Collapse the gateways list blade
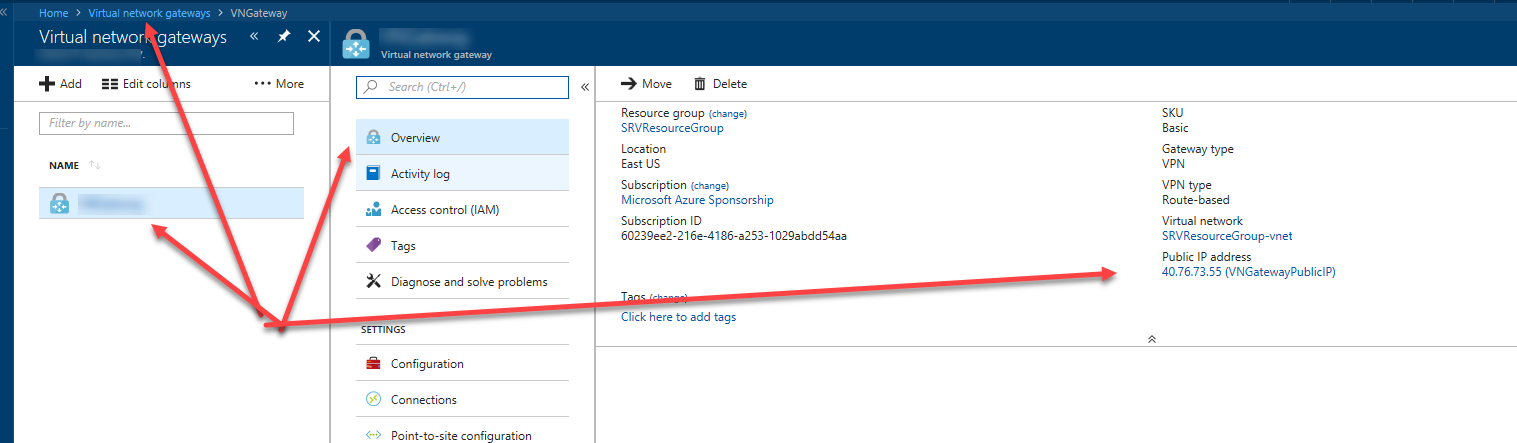This screenshot has height=443, width=1517. pyautogui.click(x=254, y=37)
